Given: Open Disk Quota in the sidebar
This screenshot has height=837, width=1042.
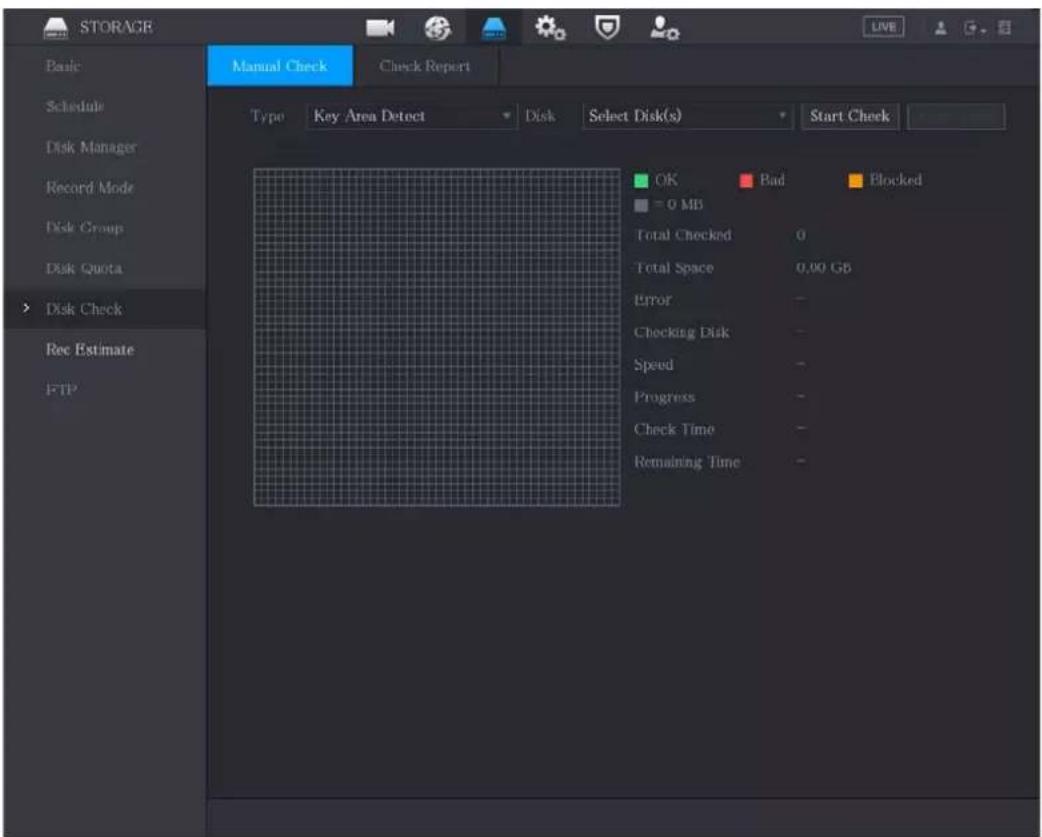Looking at the screenshot, I should point(84,268).
